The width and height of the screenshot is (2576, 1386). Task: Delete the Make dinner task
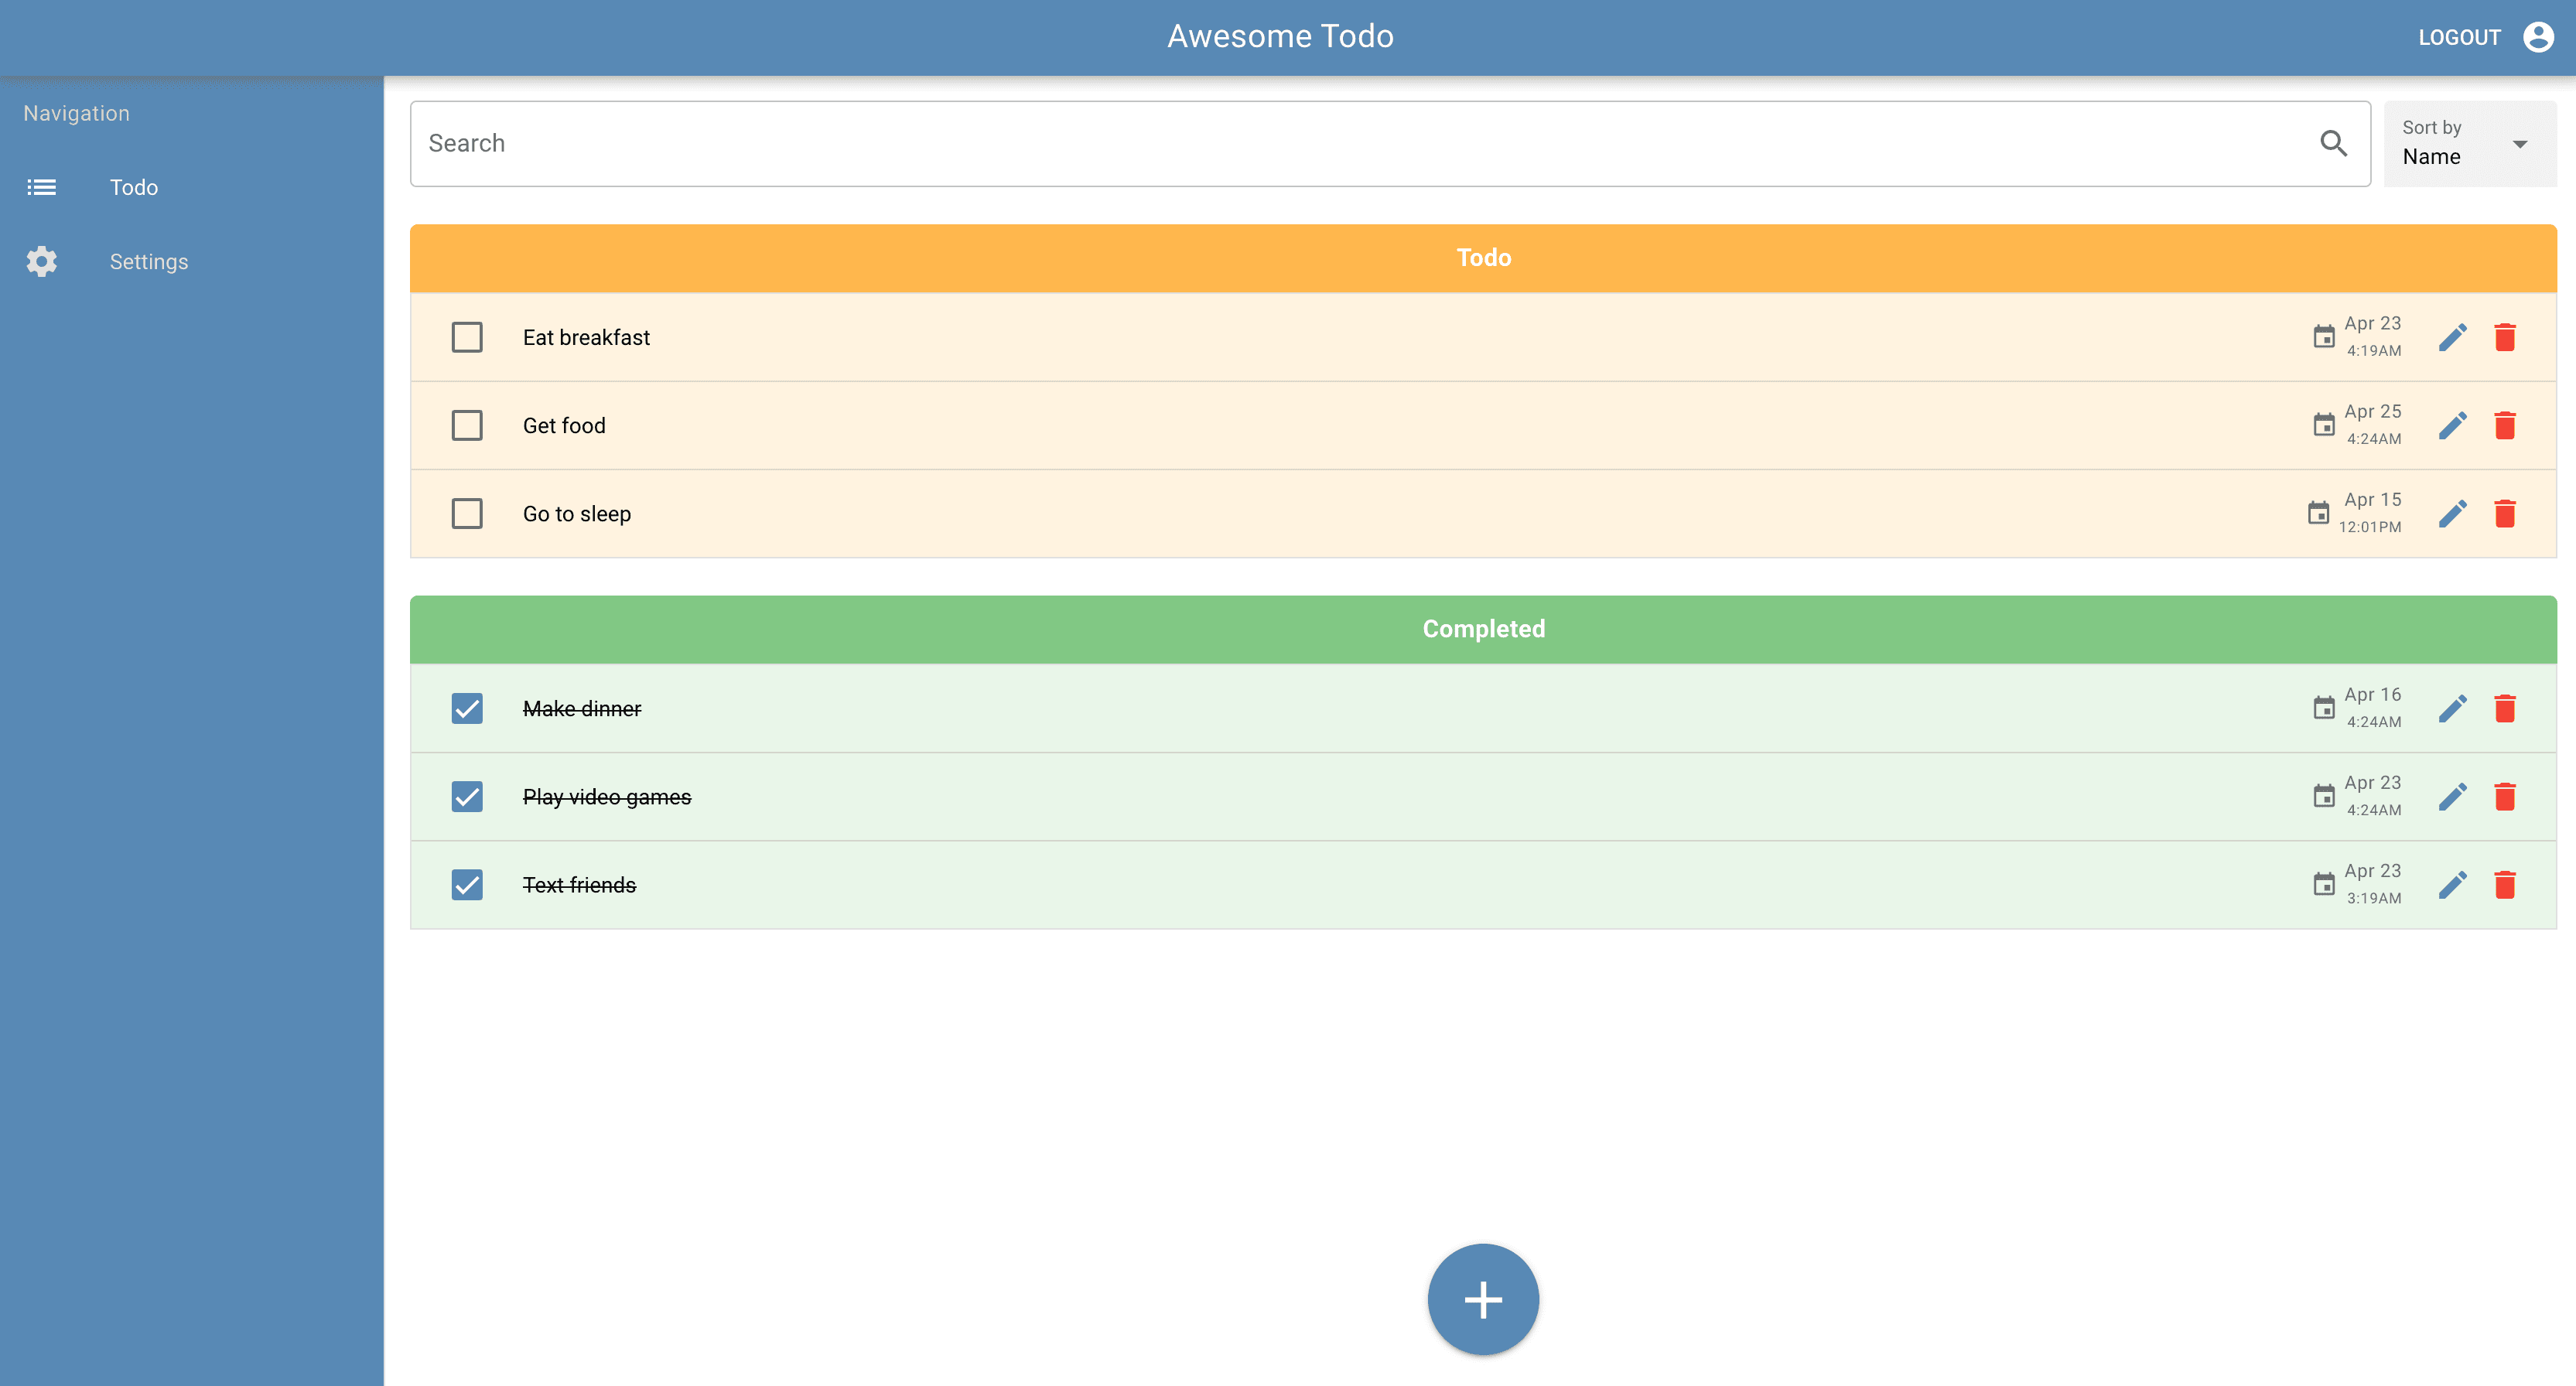[x=2504, y=708]
